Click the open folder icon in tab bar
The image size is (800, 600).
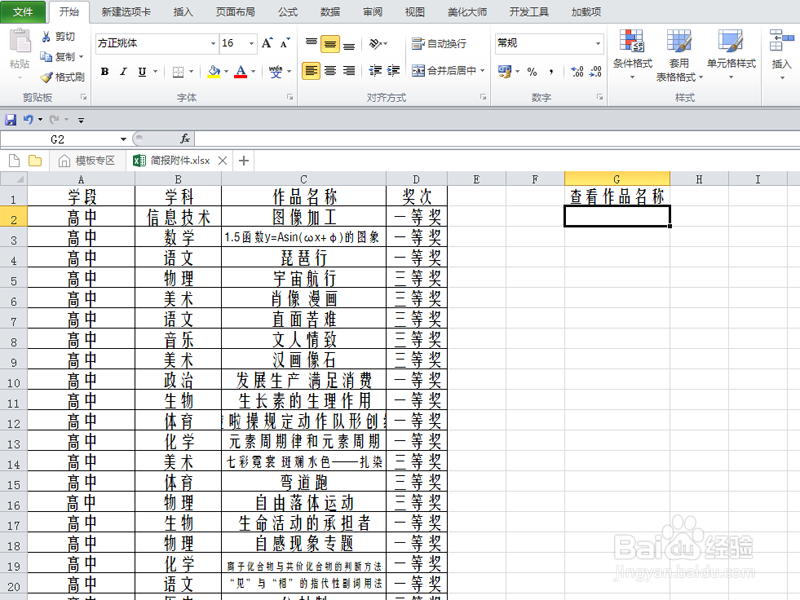tap(35, 161)
